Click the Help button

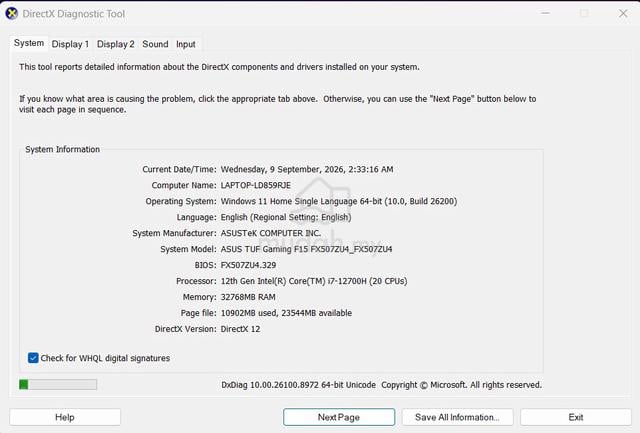point(65,417)
